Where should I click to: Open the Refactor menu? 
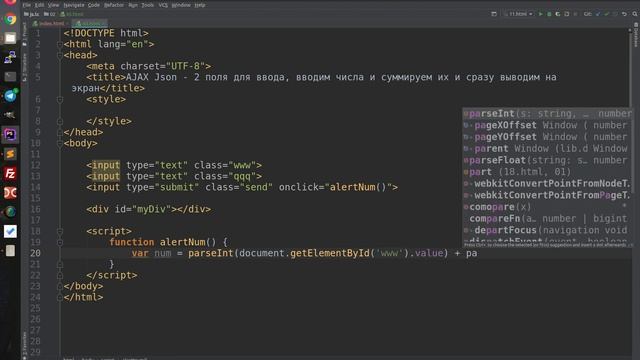point(114,5)
